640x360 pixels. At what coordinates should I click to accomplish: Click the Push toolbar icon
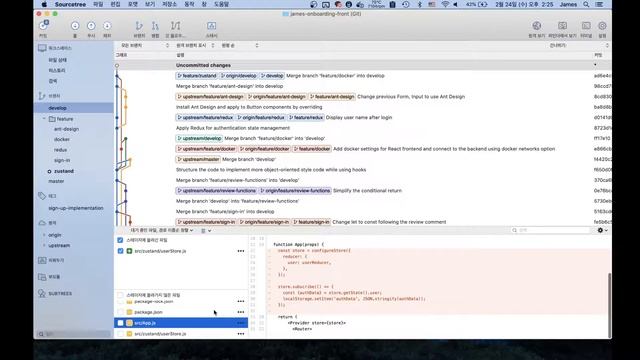pos(91,26)
